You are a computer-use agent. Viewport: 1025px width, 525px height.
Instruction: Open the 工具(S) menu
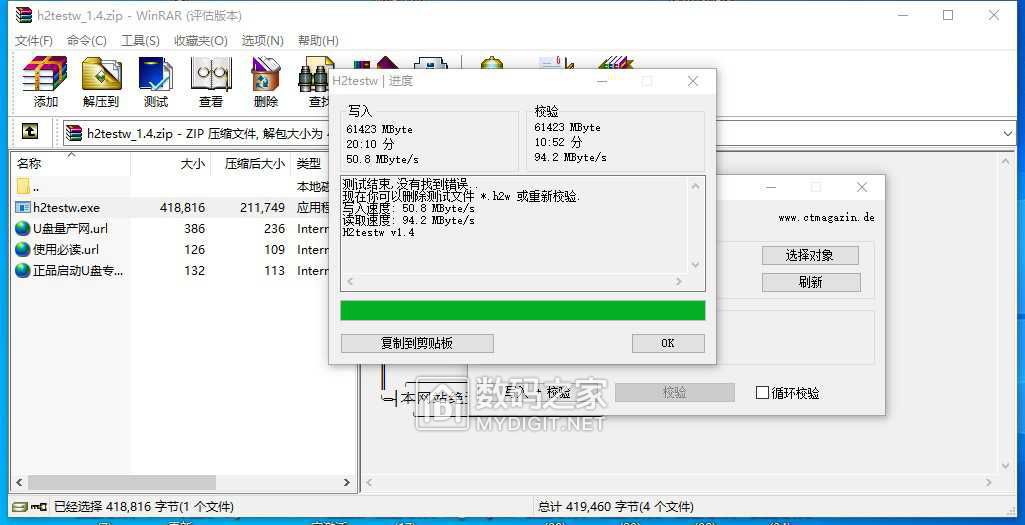pyautogui.click(x=141, y=41)
